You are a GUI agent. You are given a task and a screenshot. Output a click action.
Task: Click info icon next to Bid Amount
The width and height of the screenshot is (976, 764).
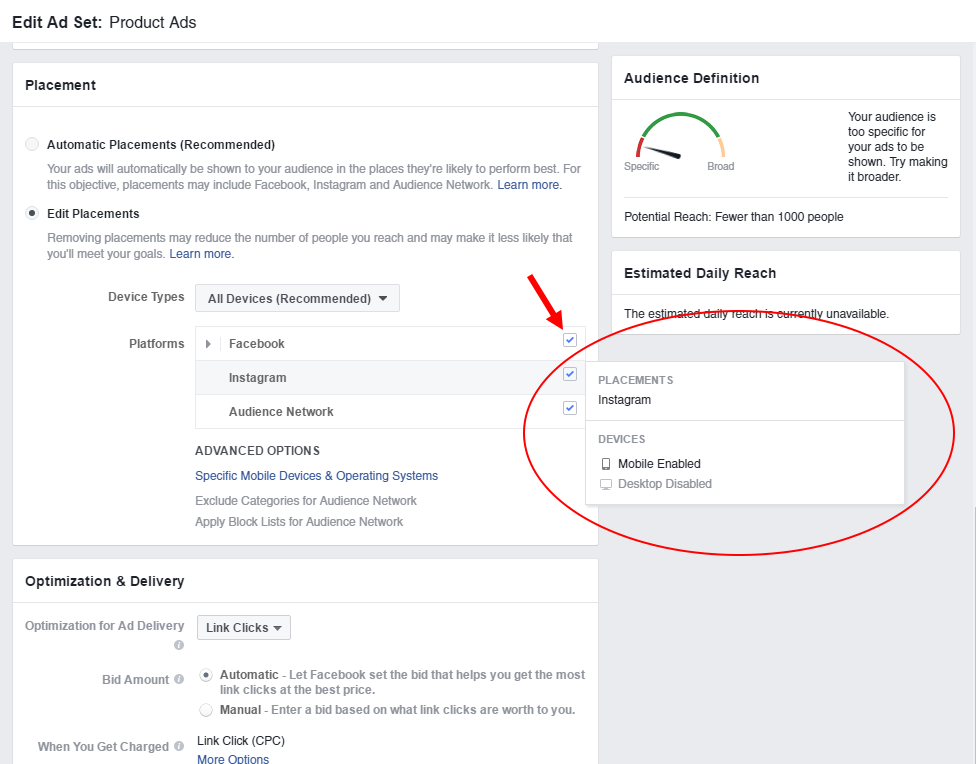179,679
